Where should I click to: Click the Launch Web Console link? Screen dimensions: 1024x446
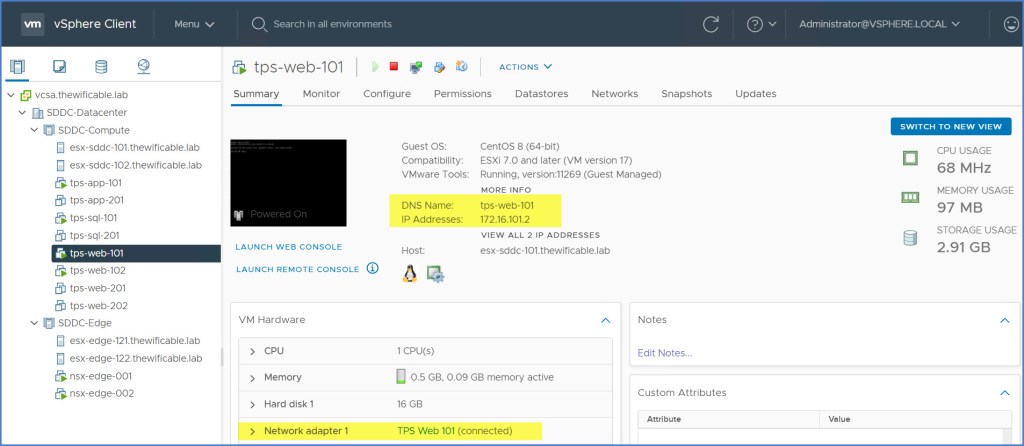(288, 246)
